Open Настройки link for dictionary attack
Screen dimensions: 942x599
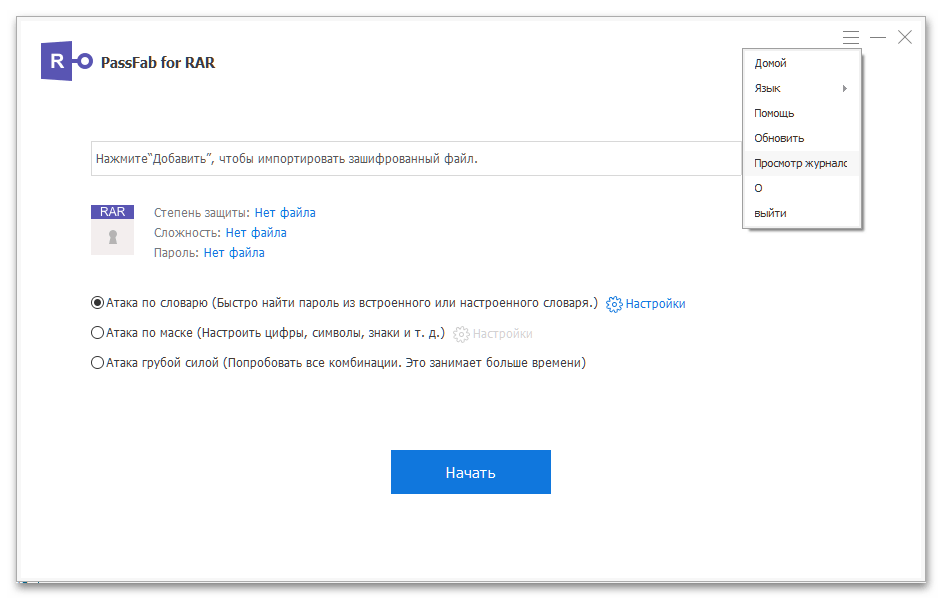(x=655, y=304)
